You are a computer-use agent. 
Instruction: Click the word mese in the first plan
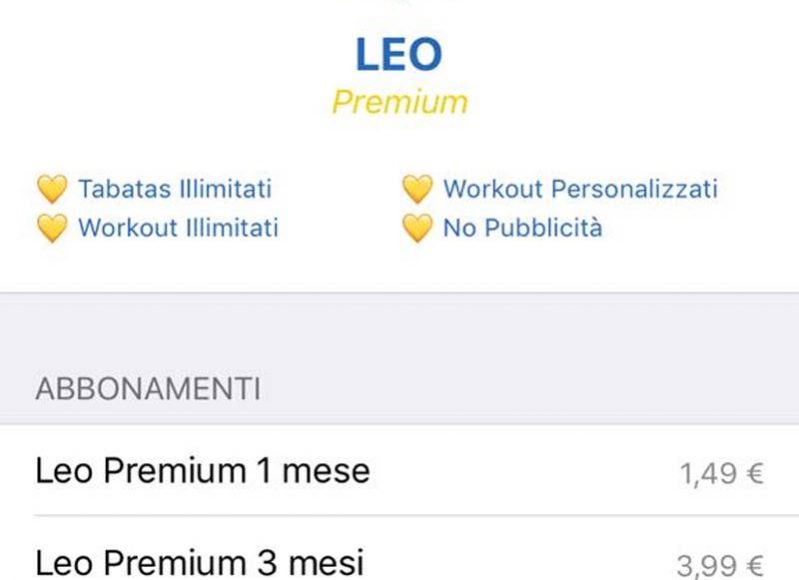(326, 470)
